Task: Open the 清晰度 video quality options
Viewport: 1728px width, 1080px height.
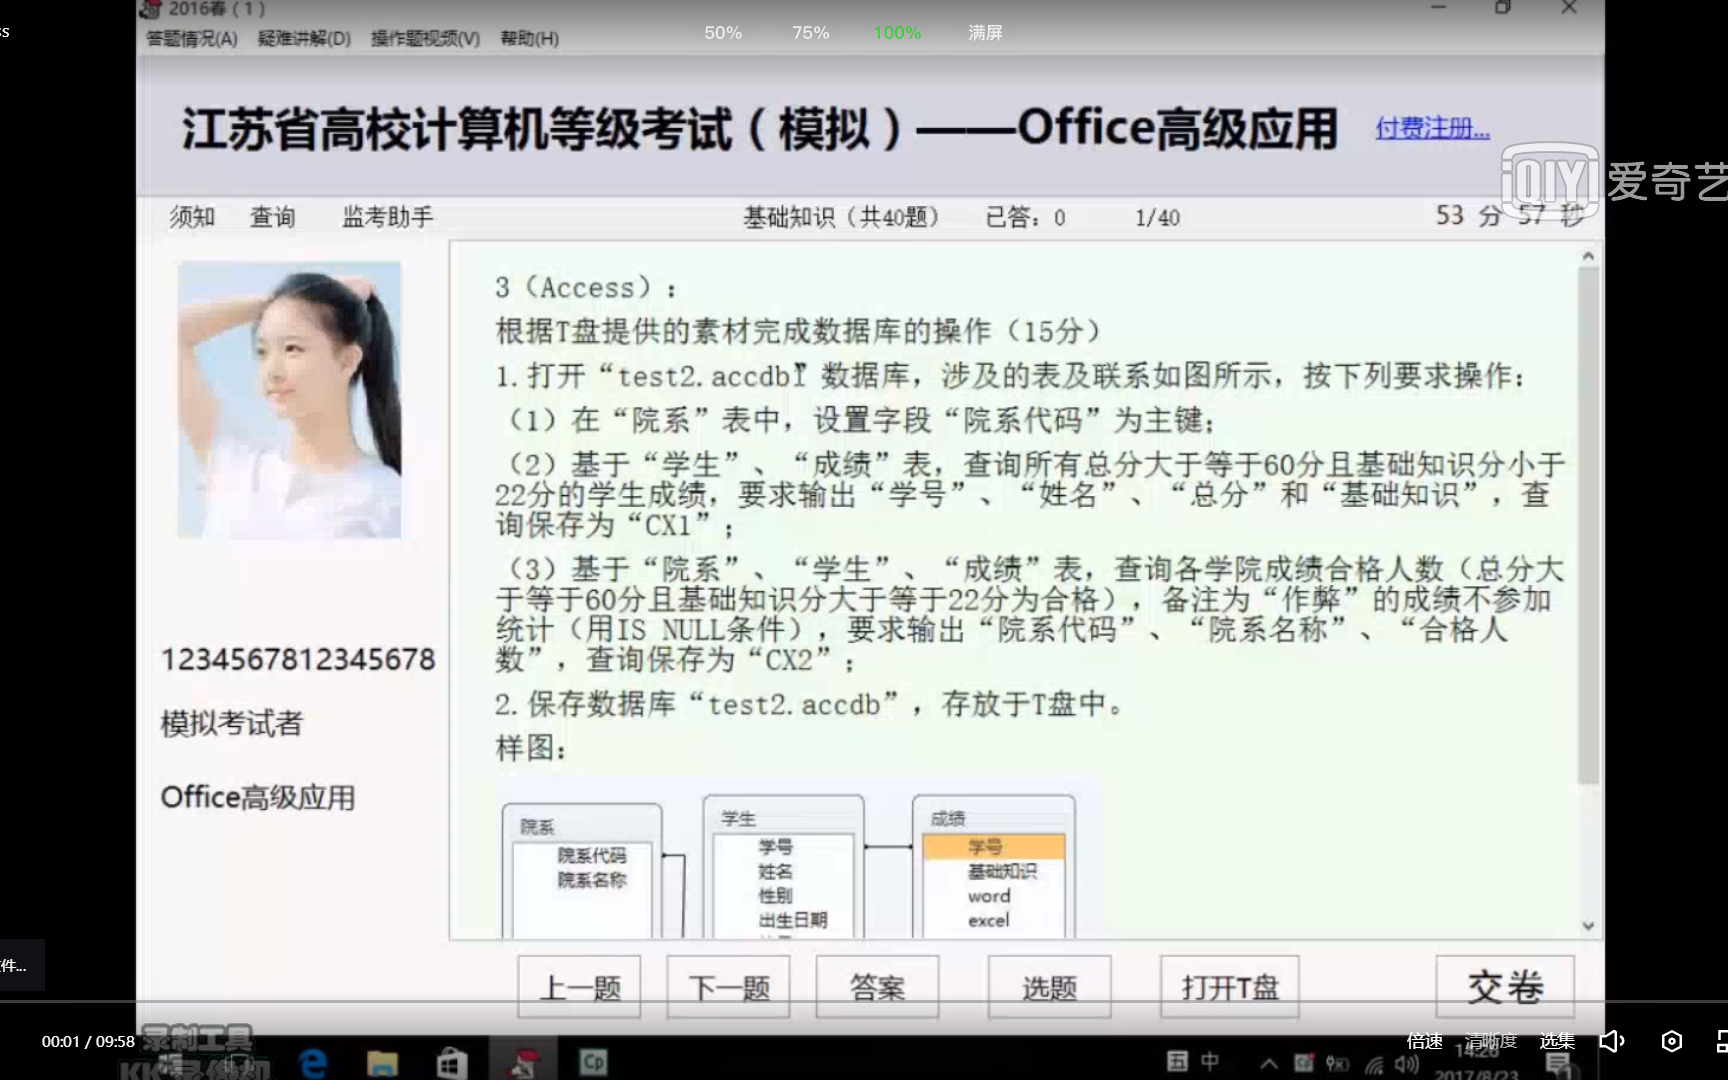Action: click(x=1490, y=1041)
